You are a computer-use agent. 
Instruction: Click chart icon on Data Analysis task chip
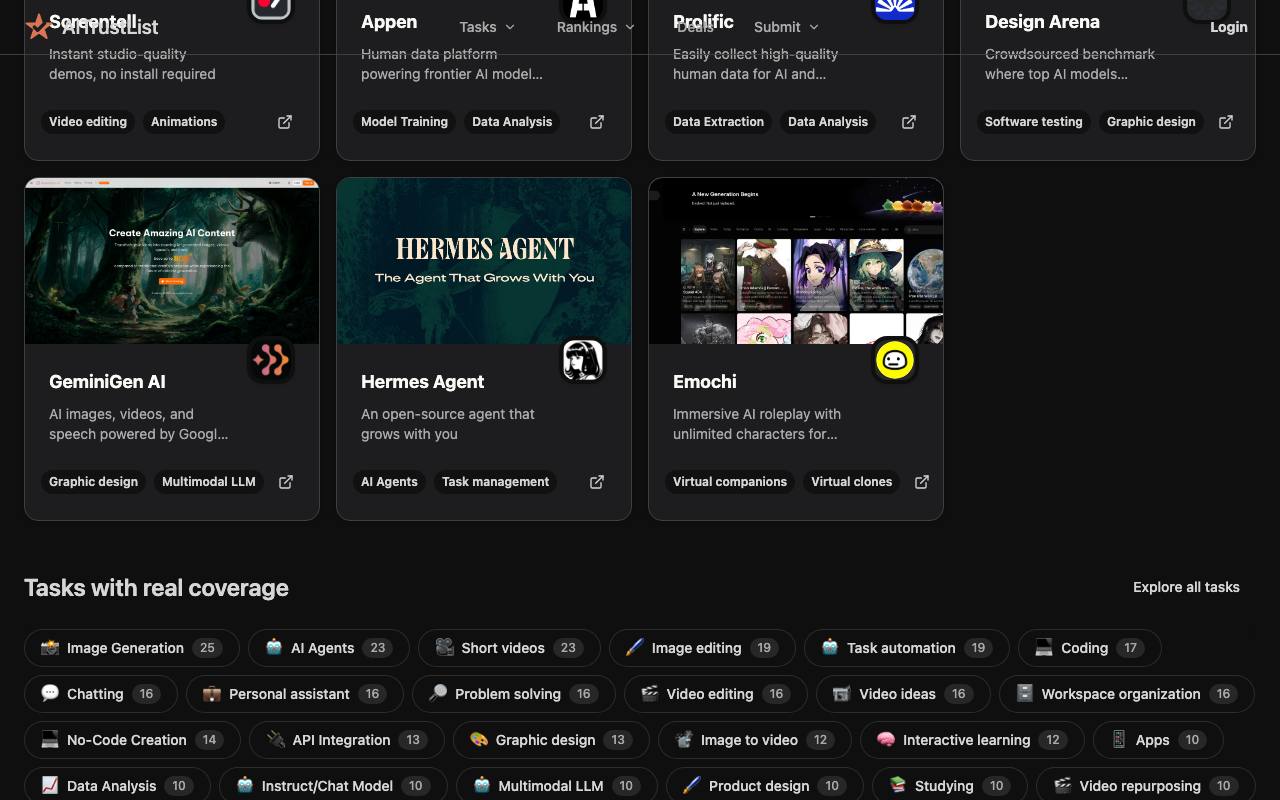(50, 786)
